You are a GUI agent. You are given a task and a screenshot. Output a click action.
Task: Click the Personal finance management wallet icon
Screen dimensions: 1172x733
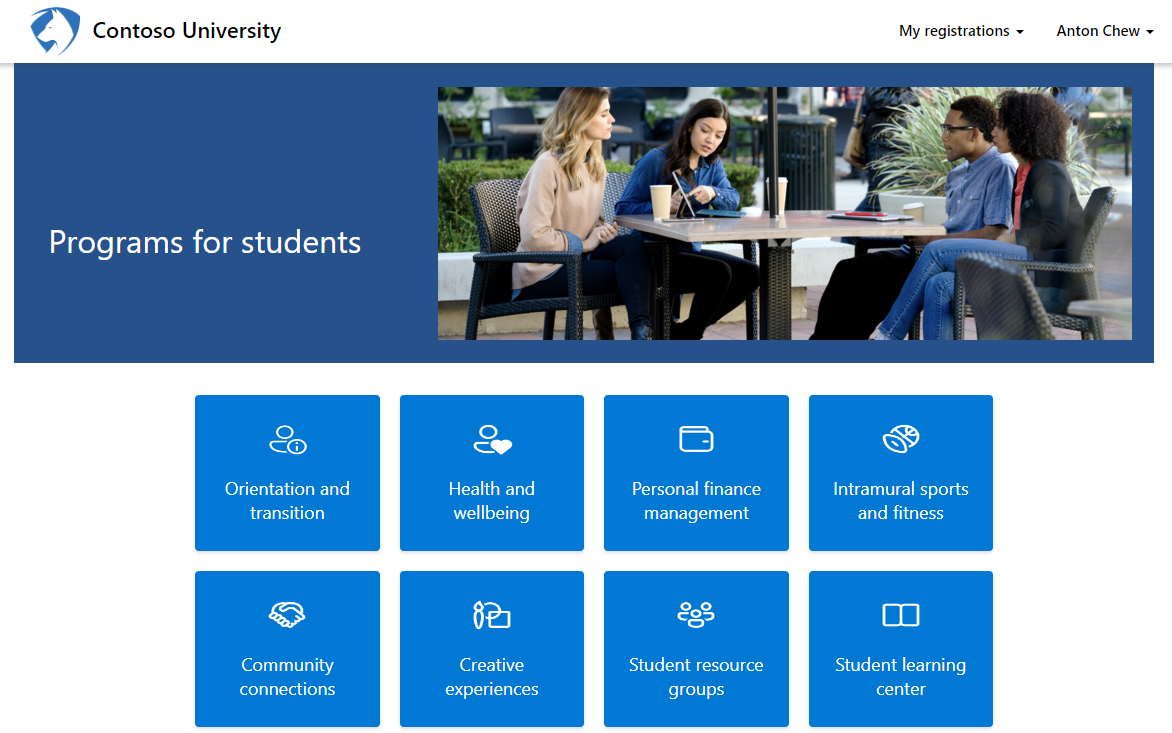pos(696,438)
